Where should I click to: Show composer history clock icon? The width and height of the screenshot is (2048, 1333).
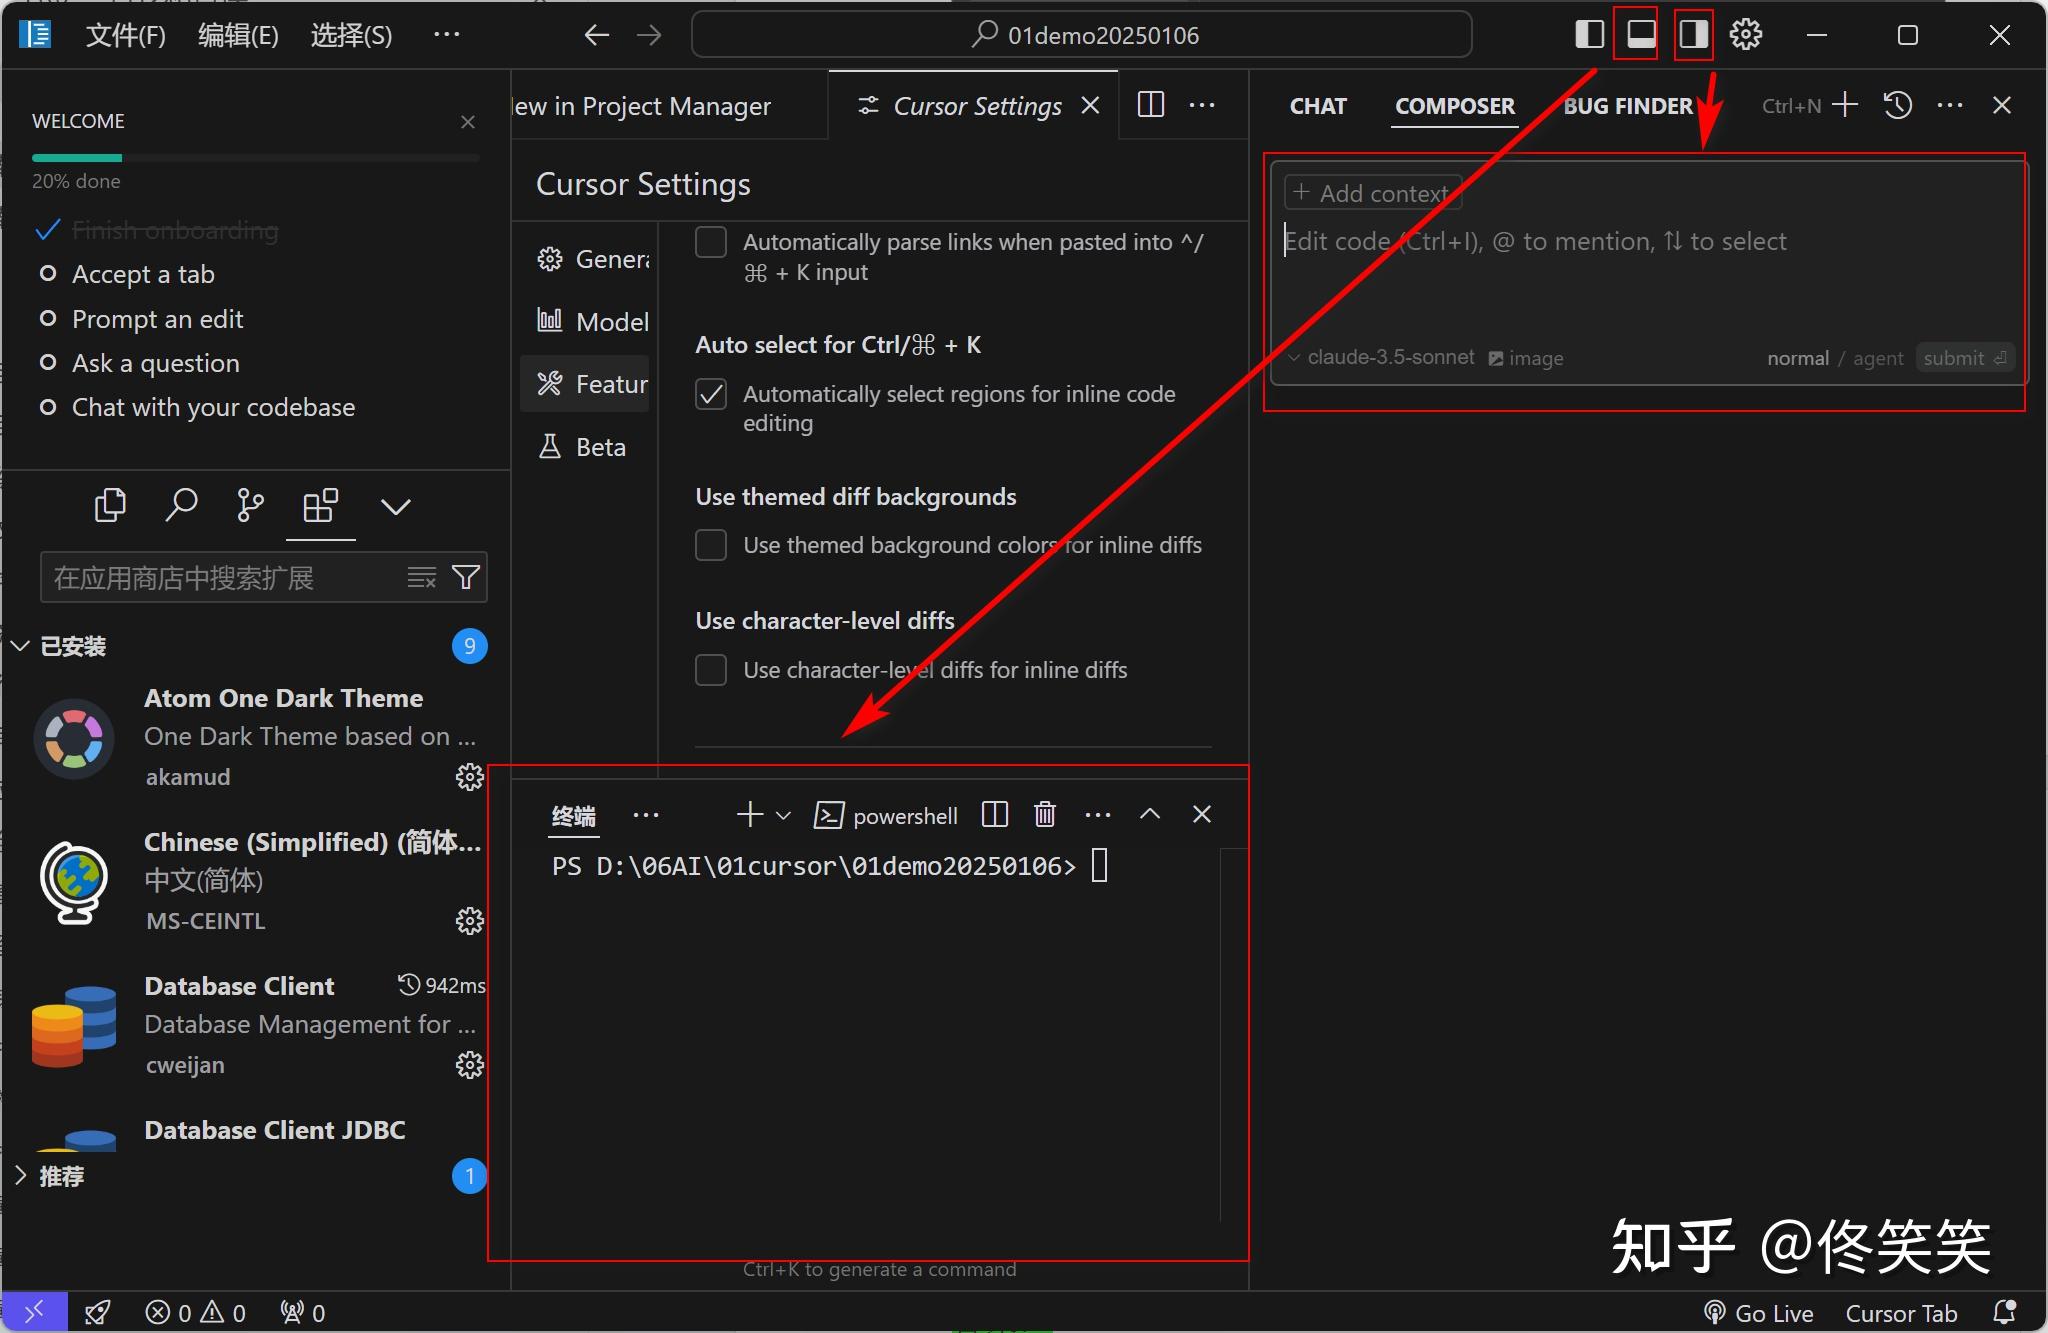pos(1897,105)
